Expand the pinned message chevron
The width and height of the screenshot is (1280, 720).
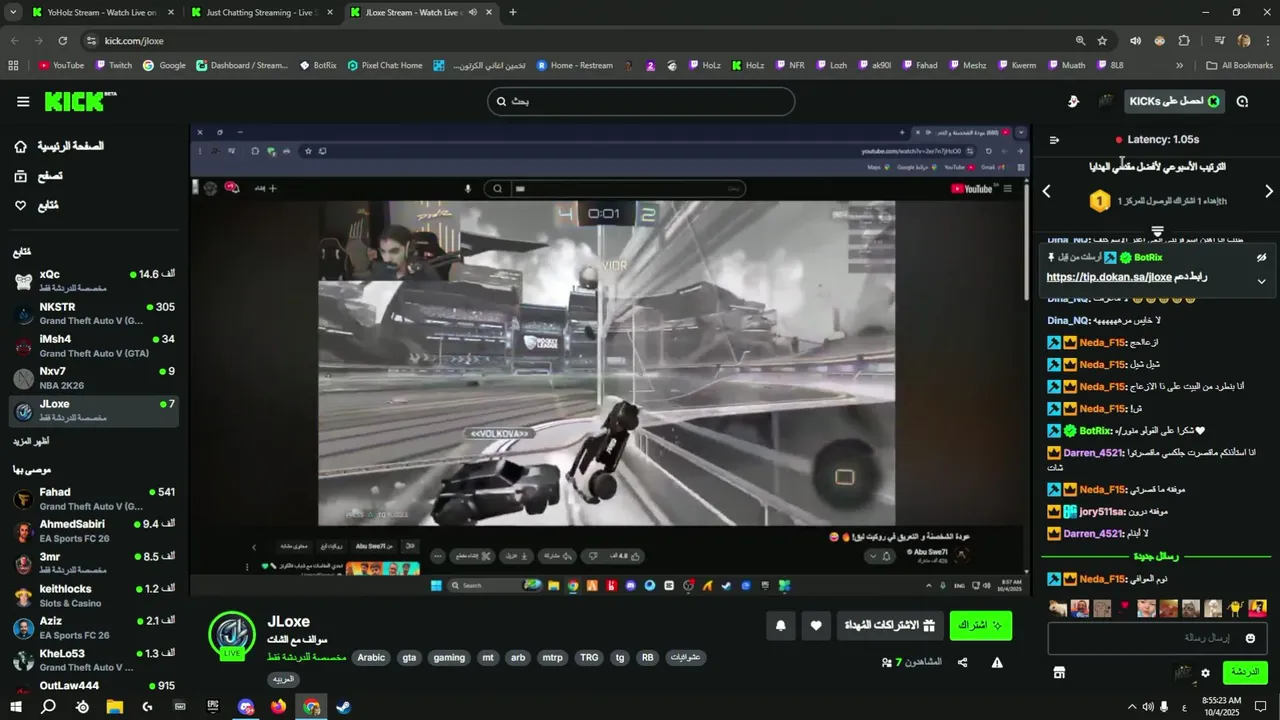1261,281
